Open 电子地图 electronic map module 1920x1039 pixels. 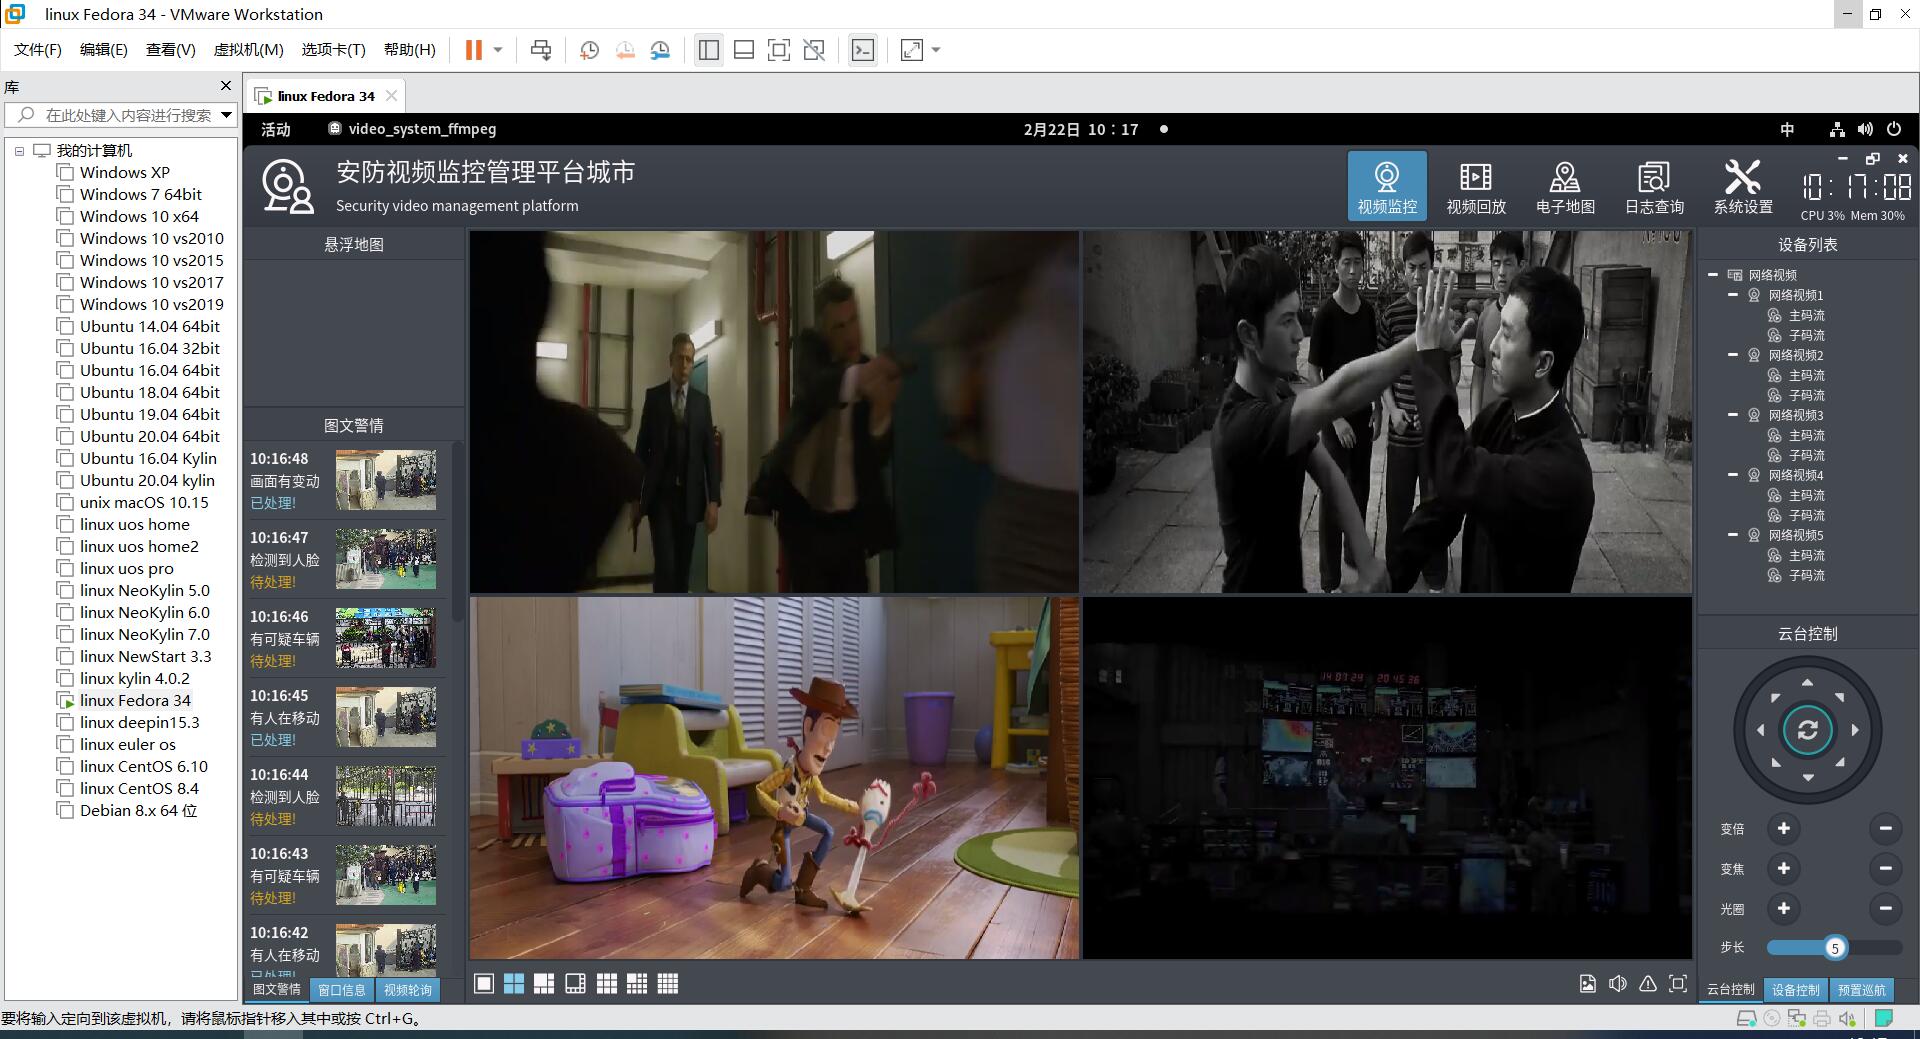click(1565, 187)
